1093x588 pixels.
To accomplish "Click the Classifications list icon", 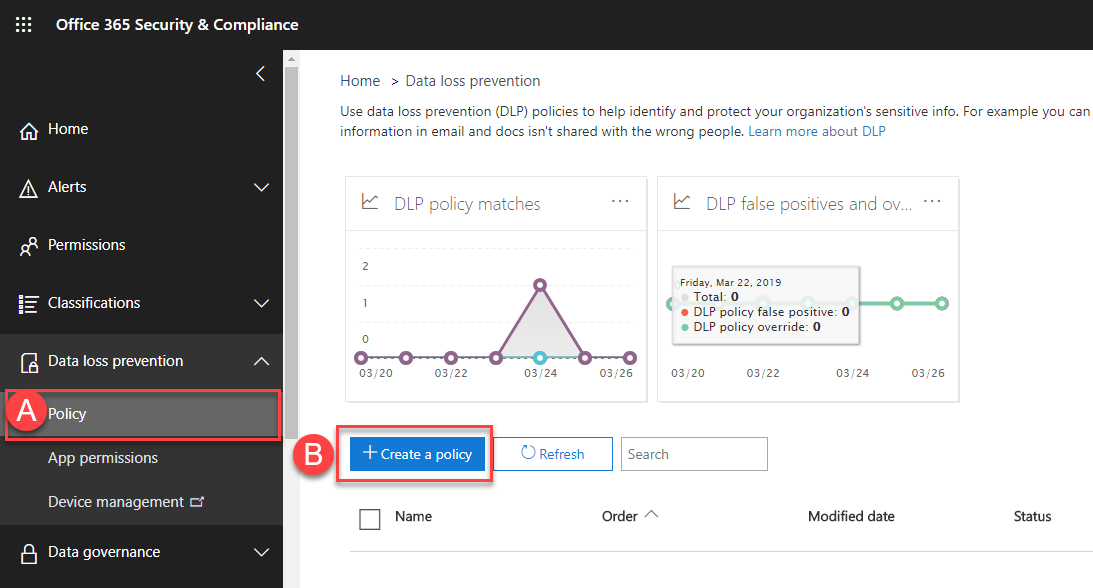I will coord(29,304).
